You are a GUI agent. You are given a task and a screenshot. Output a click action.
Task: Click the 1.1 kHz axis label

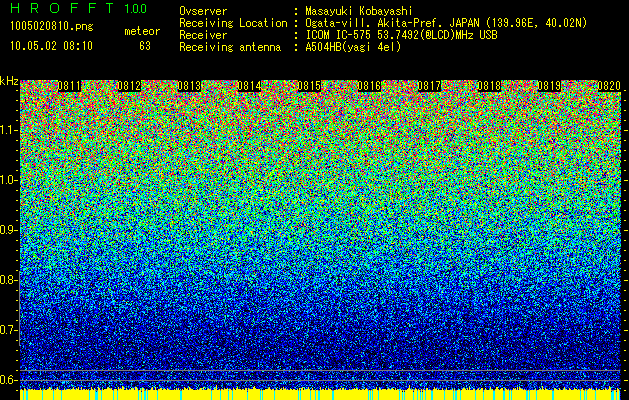pyautogui.click(x=8, y=130)
